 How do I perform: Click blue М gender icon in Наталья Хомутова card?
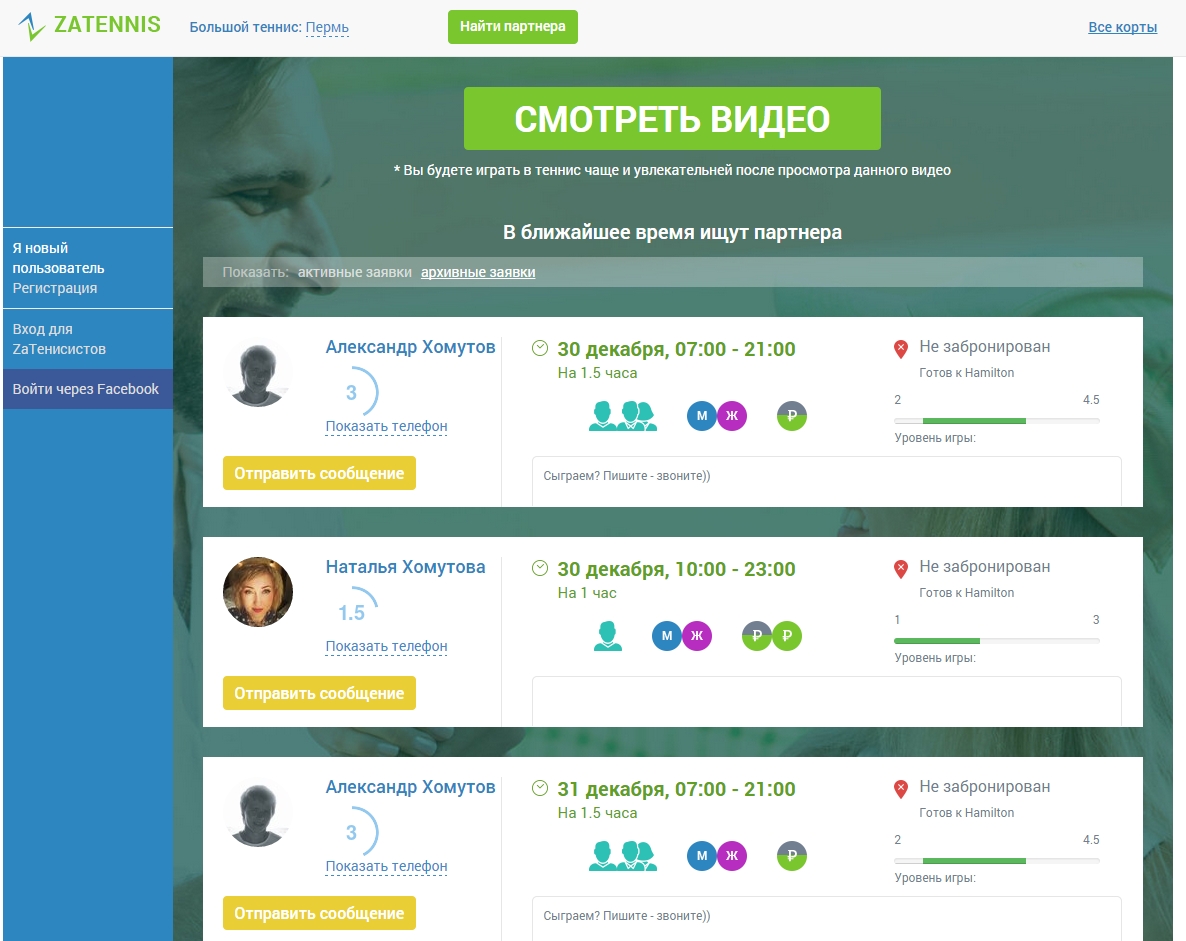pos(666,636)
